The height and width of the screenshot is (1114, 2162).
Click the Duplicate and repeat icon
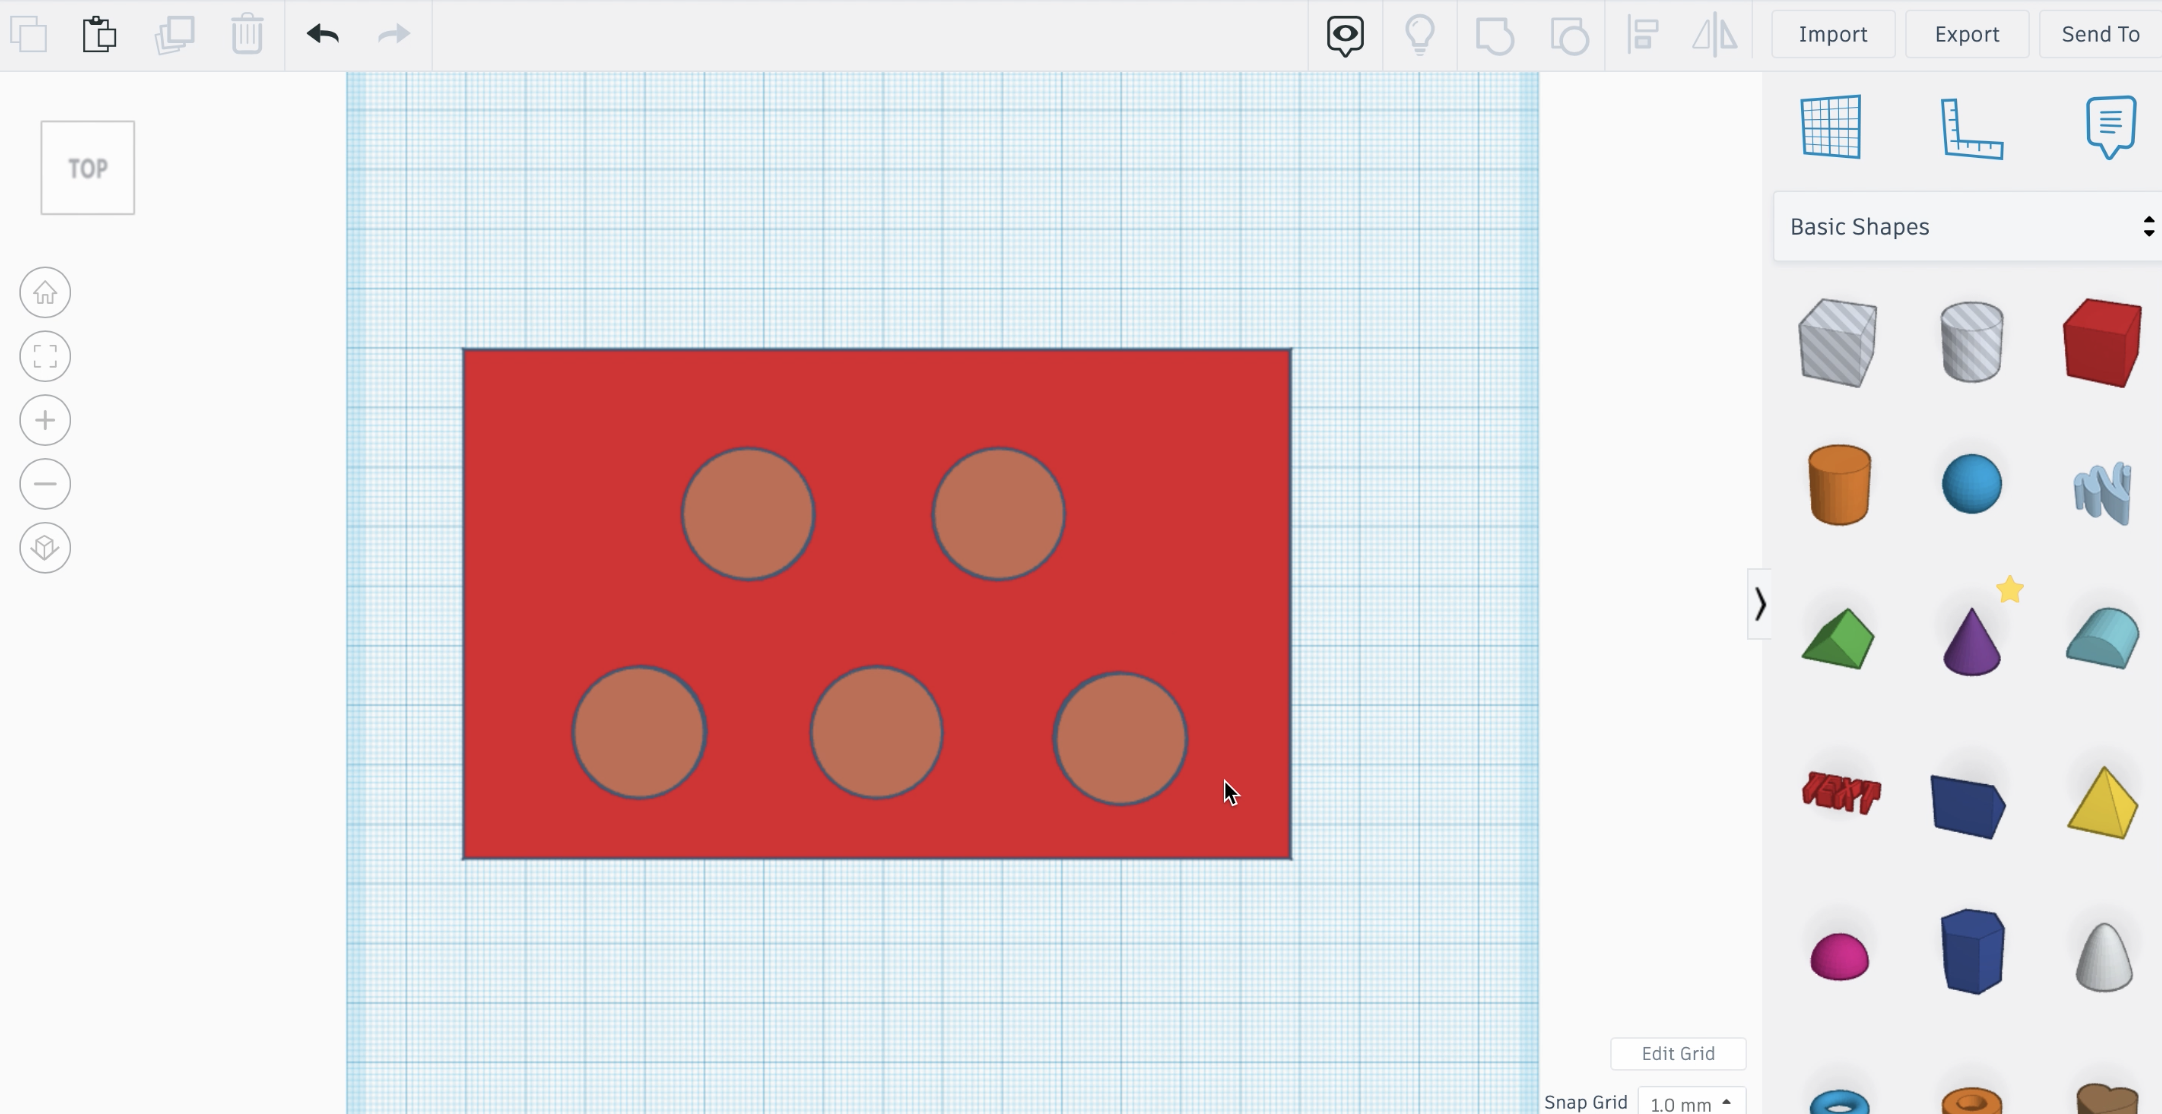(174, 34)
